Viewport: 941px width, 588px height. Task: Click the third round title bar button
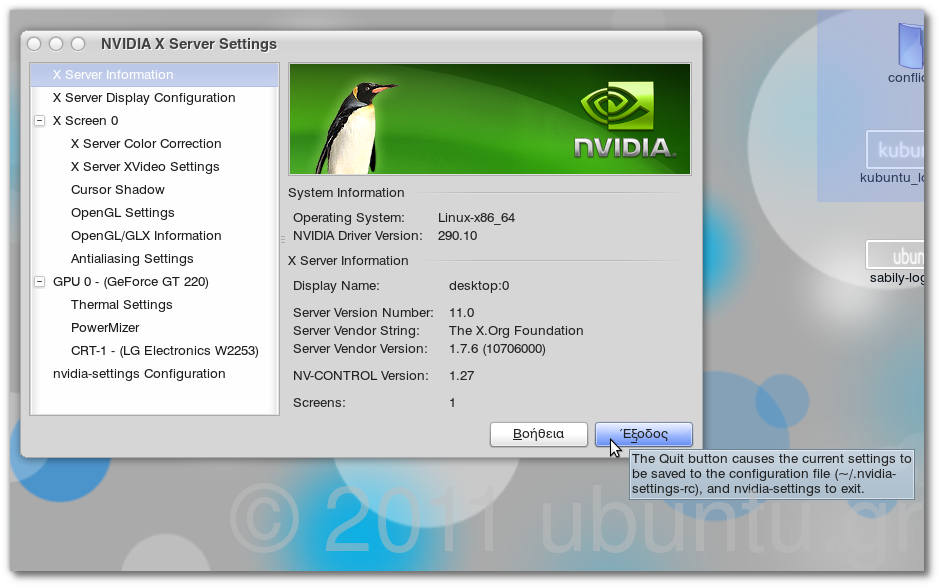click(78, 44)
